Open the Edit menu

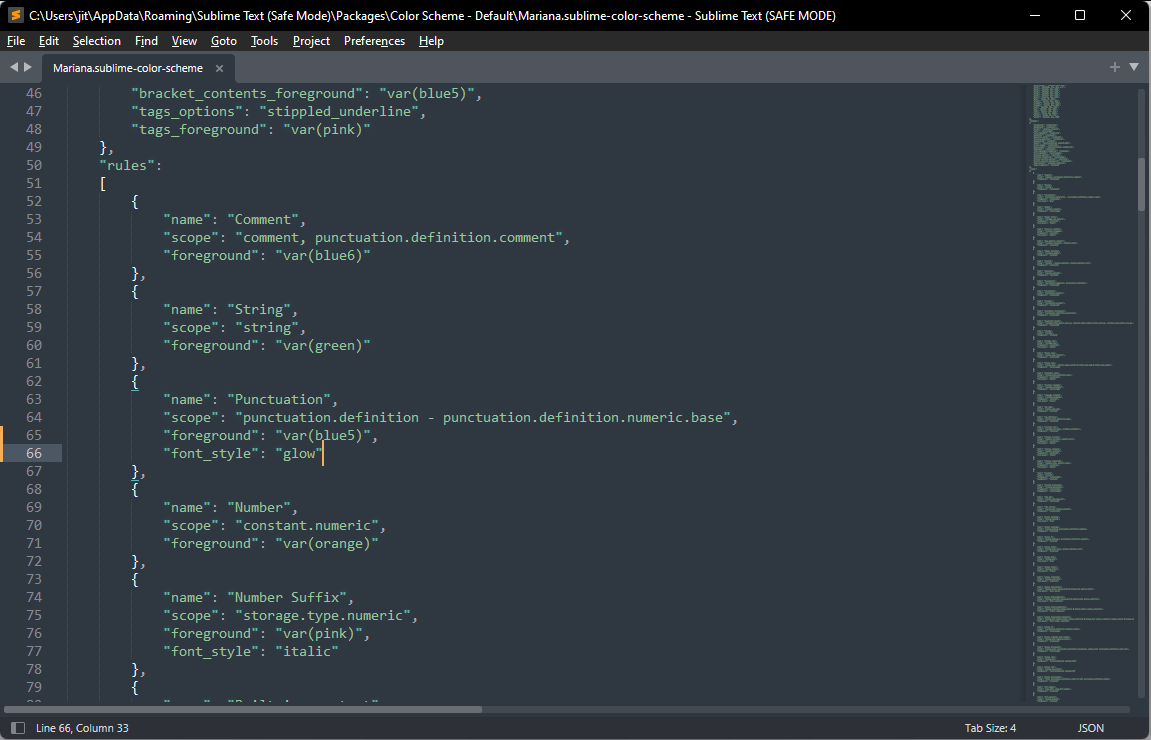tap(48, 41)
